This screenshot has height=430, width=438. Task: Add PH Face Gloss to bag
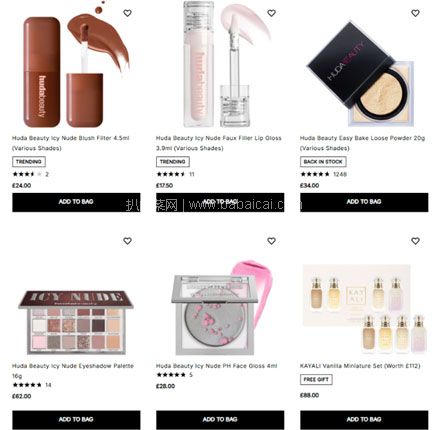[x=220, y=420]
